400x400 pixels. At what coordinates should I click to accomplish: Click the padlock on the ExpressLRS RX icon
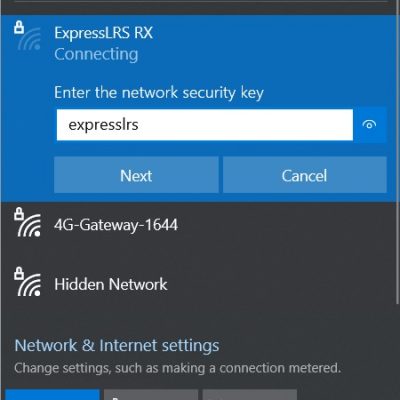[19, 27]
